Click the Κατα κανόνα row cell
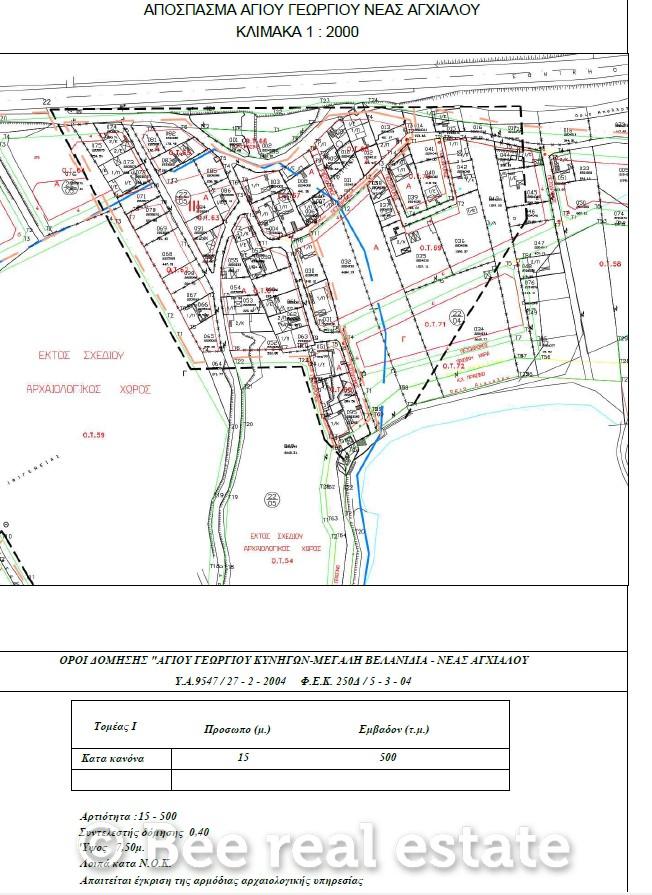 112,757
